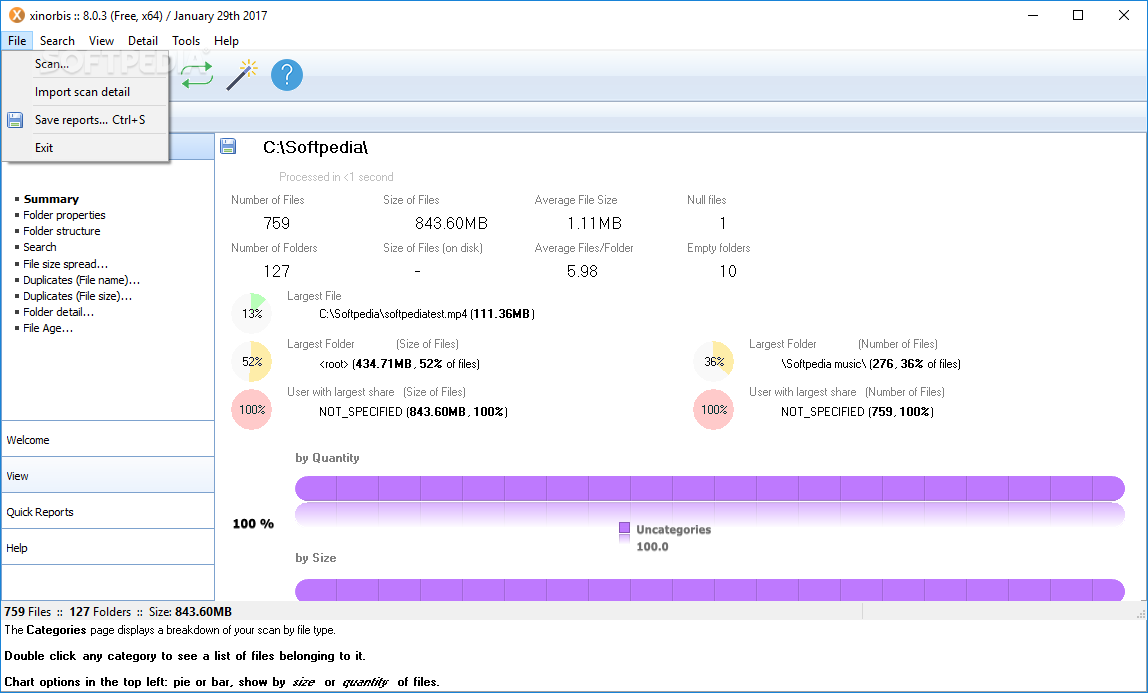The width and height of the screenshot is (1148, 693).
Task: Click the Uncategories purple legend swatch
Action: 625,528
